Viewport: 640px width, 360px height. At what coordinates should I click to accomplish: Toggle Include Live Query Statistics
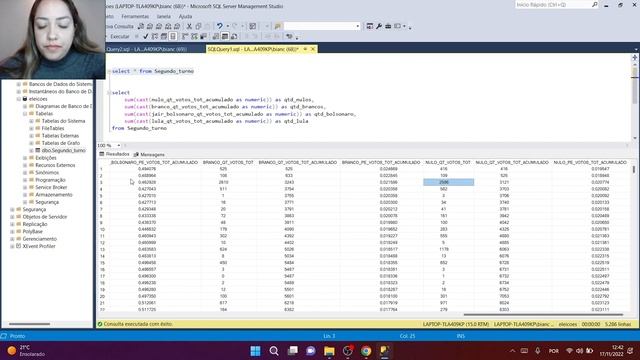pyautogui.click(x=194, y=36)
